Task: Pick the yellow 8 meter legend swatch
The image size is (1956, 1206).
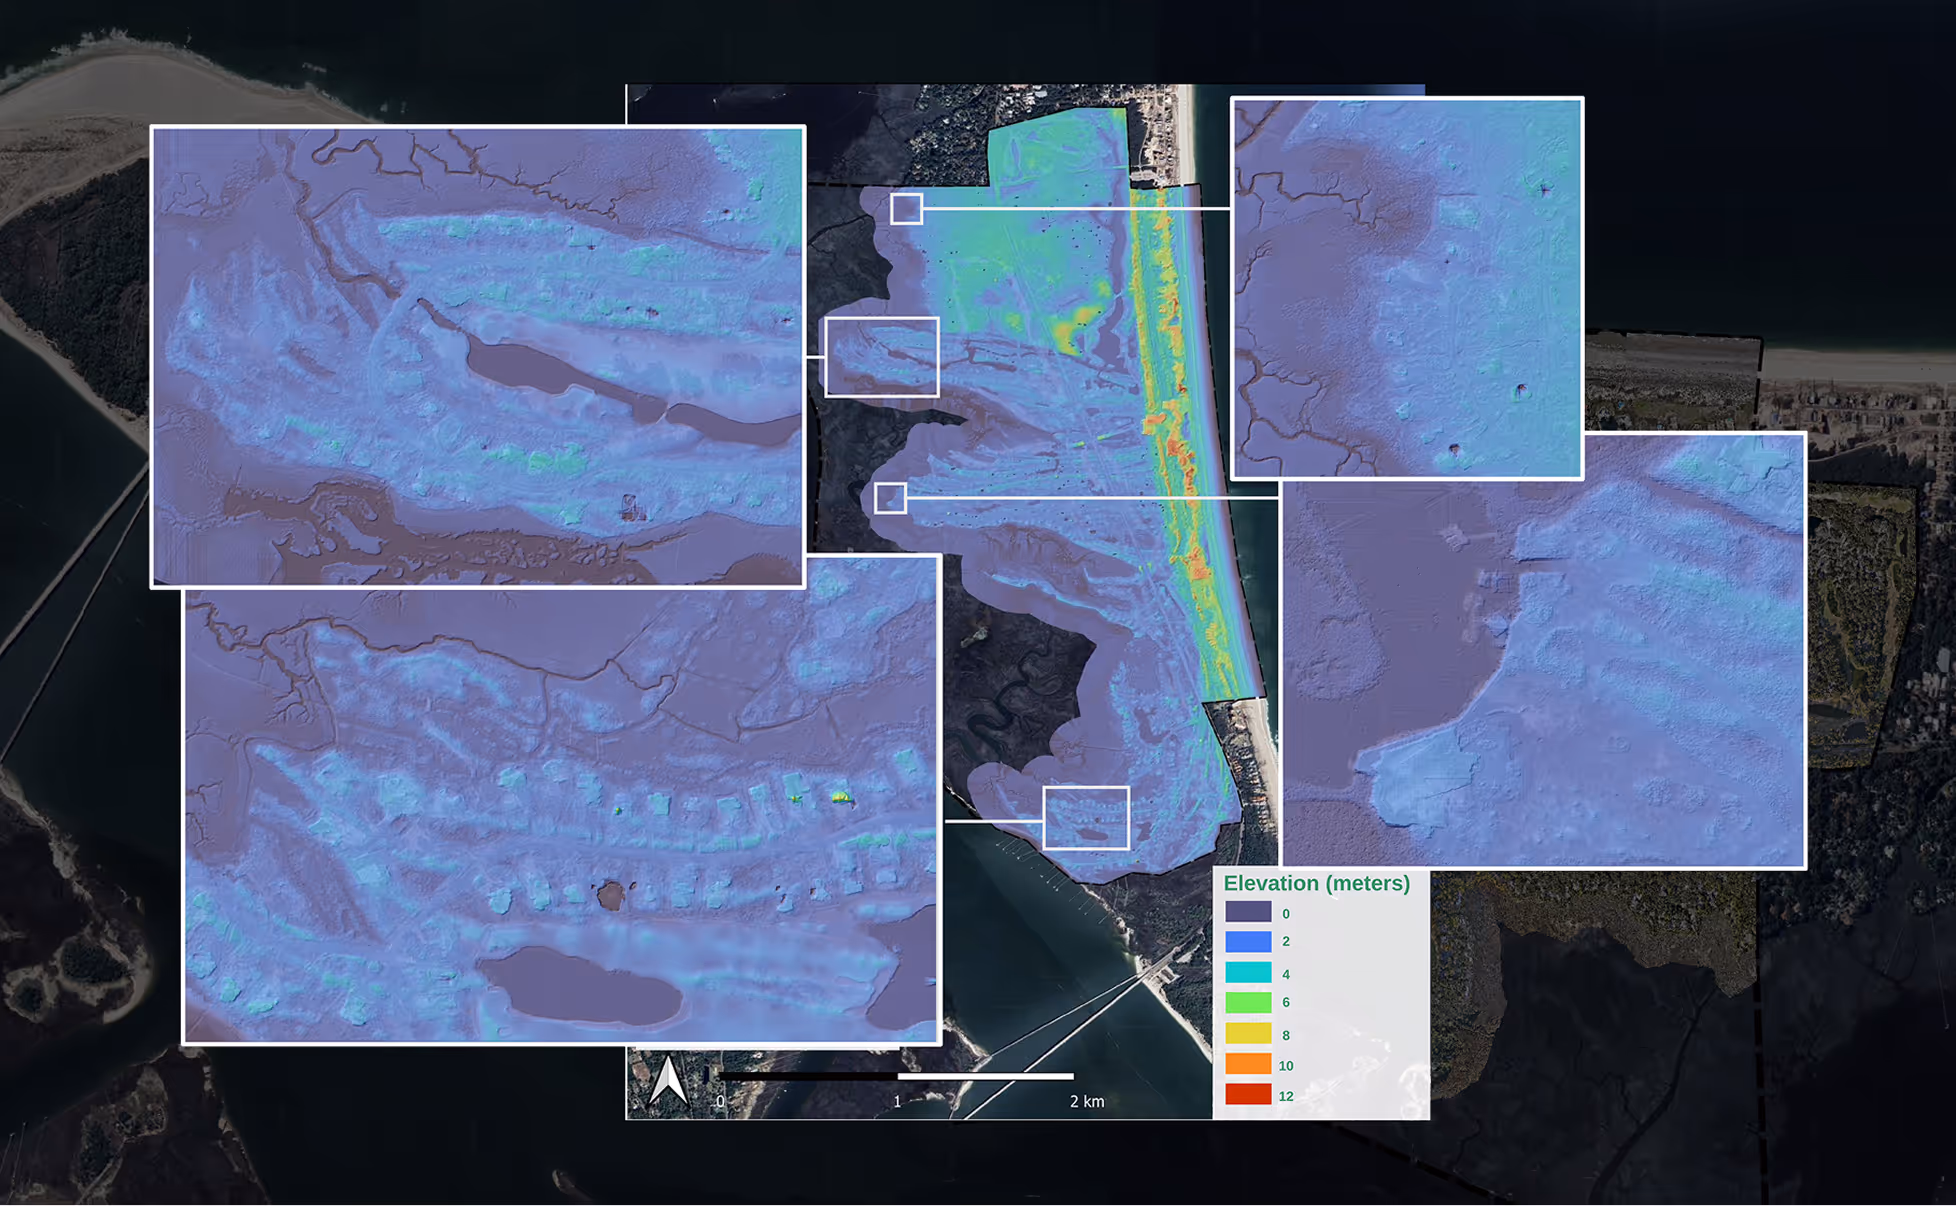Action: [1248, 1033]
